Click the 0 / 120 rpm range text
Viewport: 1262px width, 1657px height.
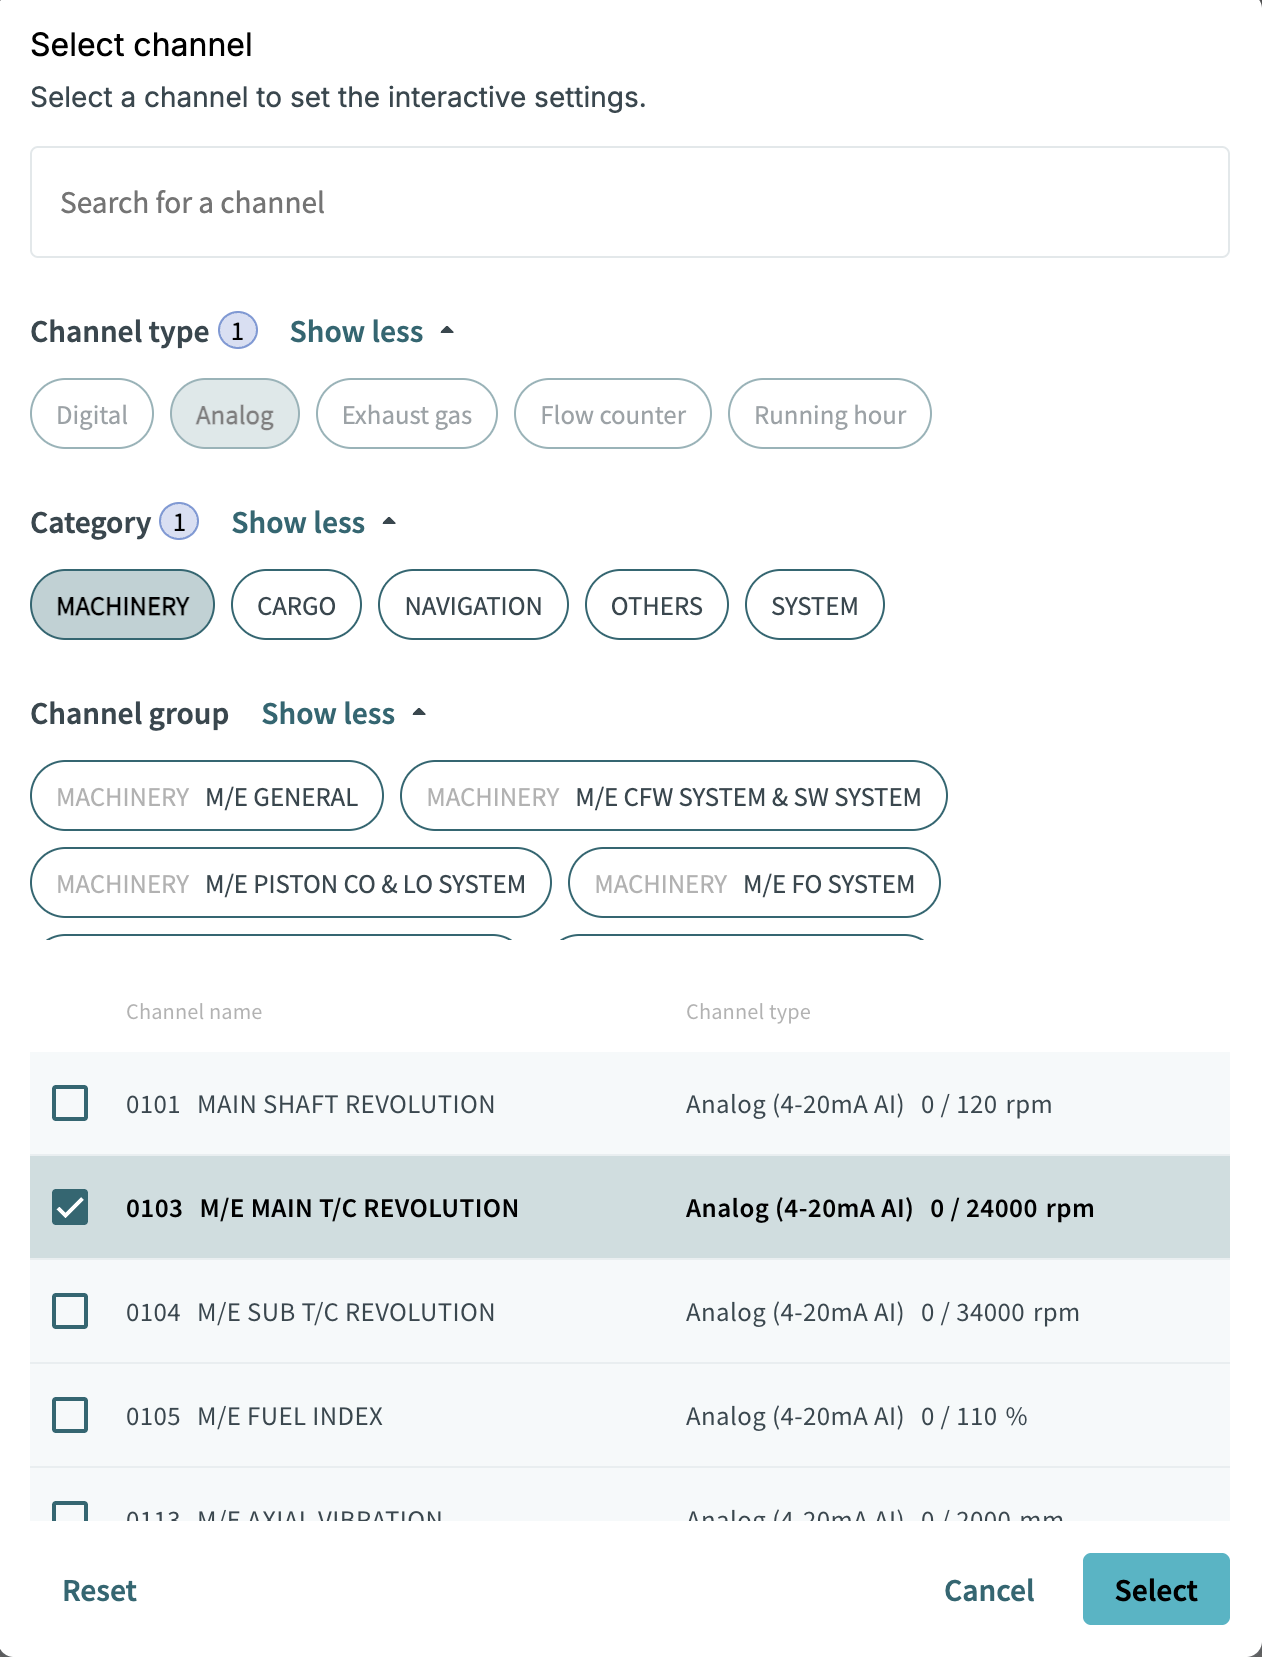pos(986,1104)
